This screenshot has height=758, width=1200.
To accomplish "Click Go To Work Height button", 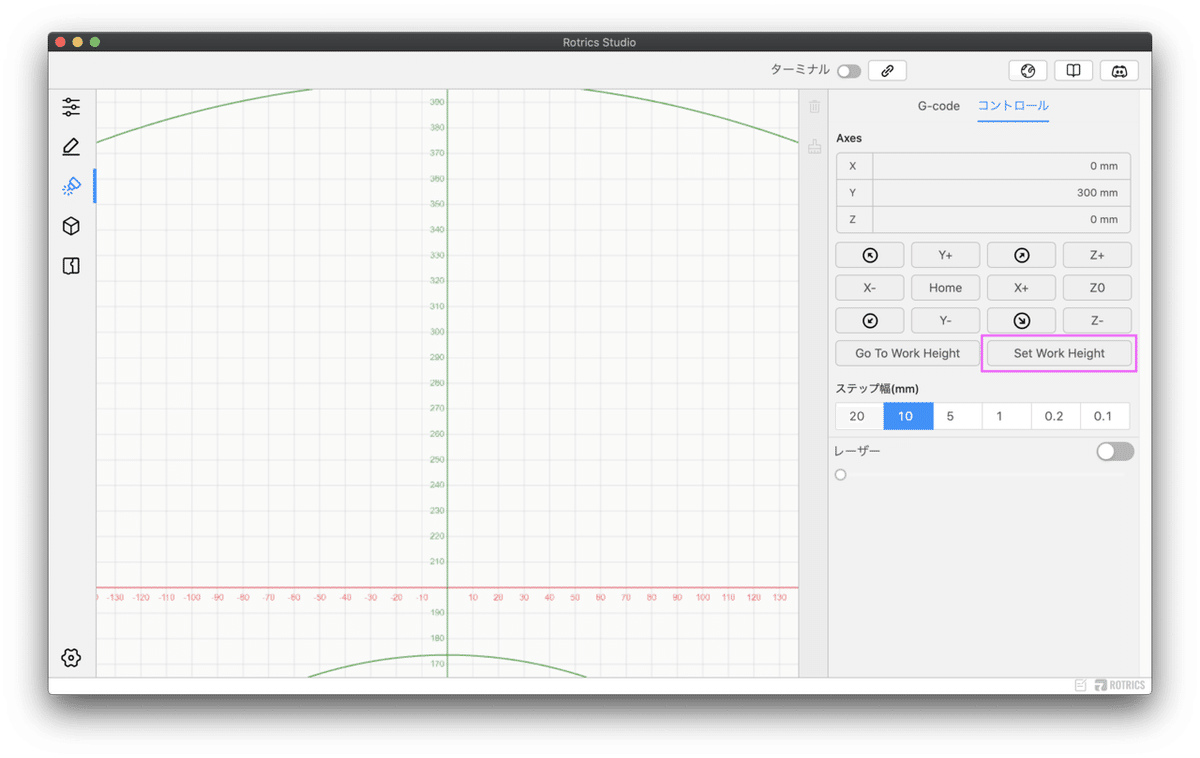I will [x=908, y=353].
